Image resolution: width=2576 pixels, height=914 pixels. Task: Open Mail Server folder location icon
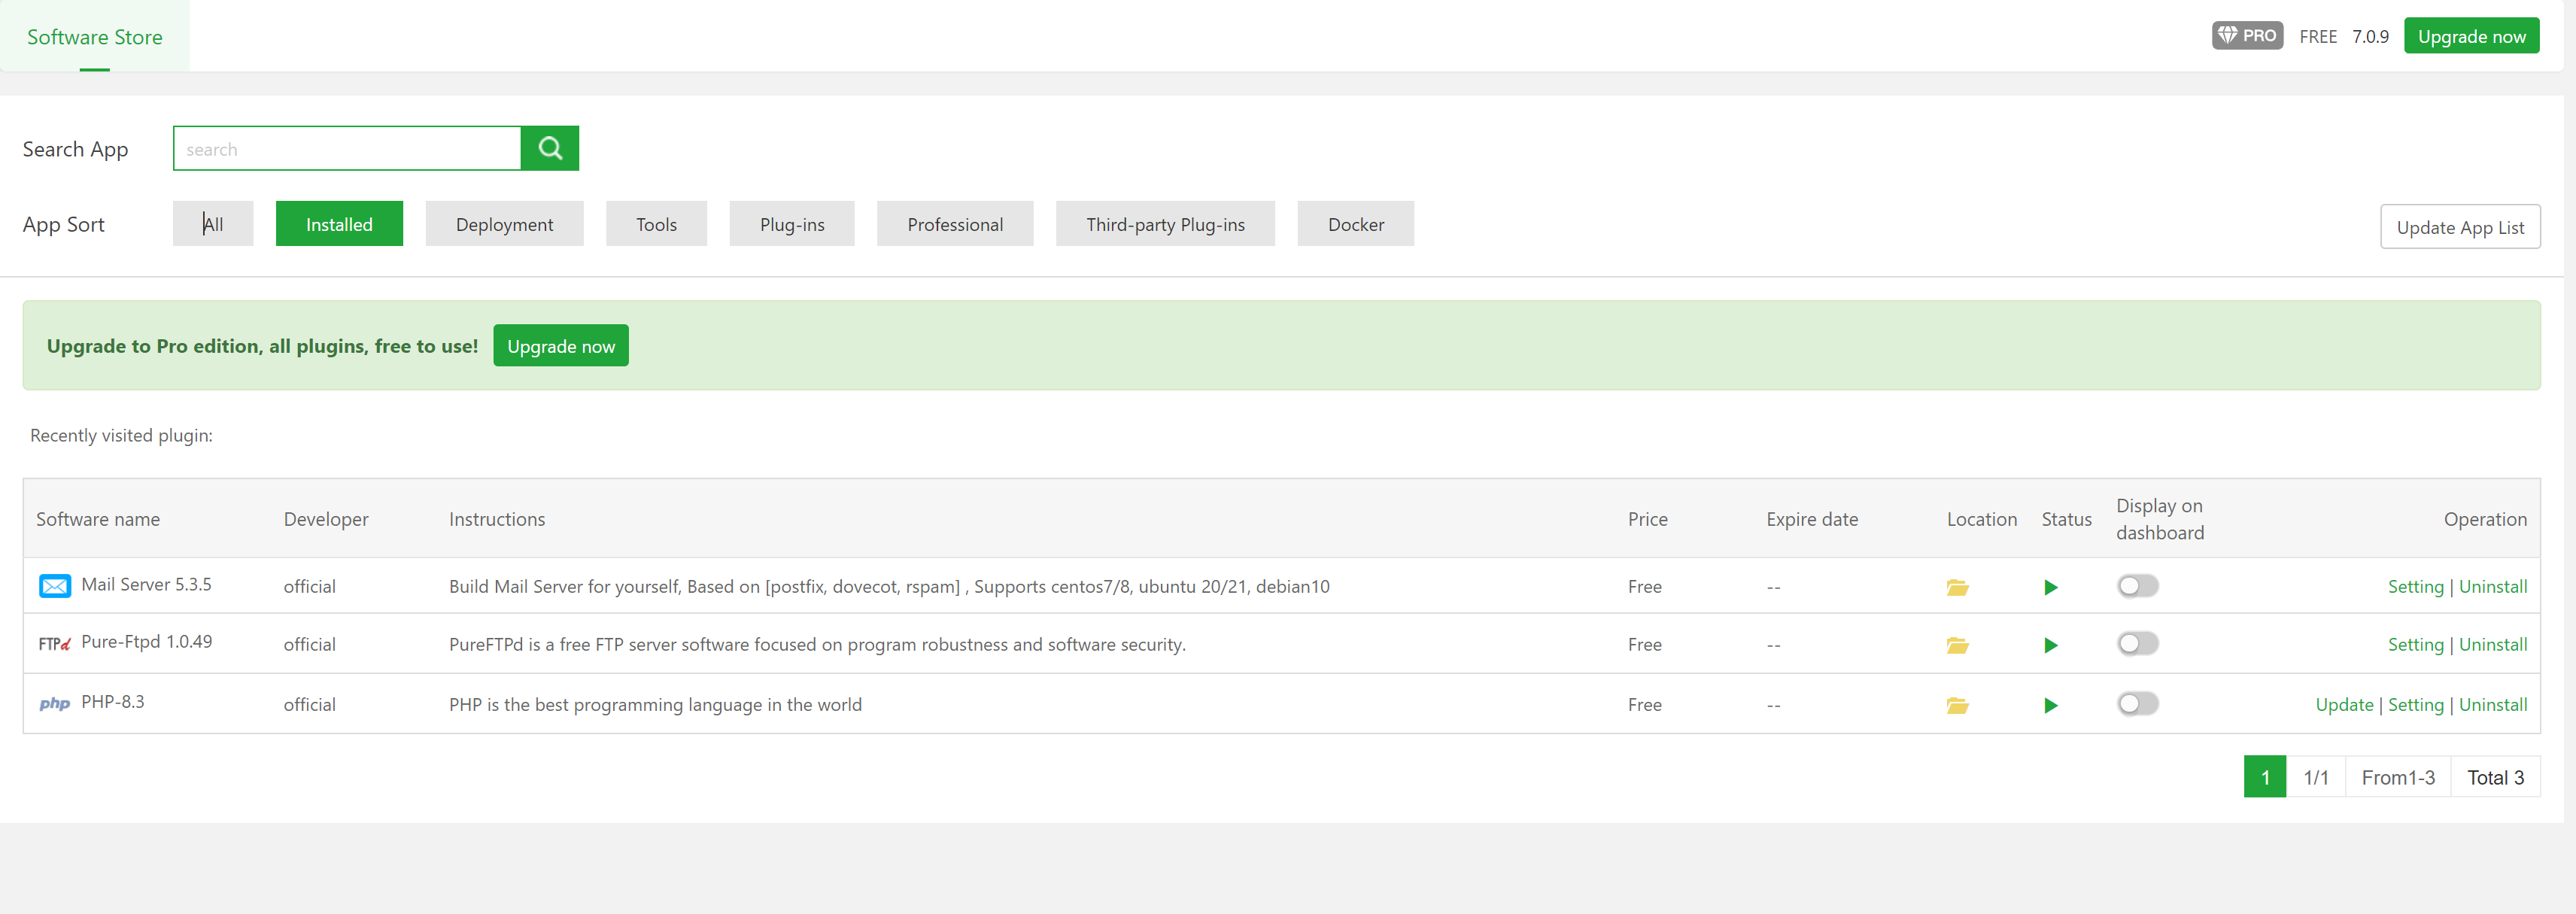[1957, 587]
